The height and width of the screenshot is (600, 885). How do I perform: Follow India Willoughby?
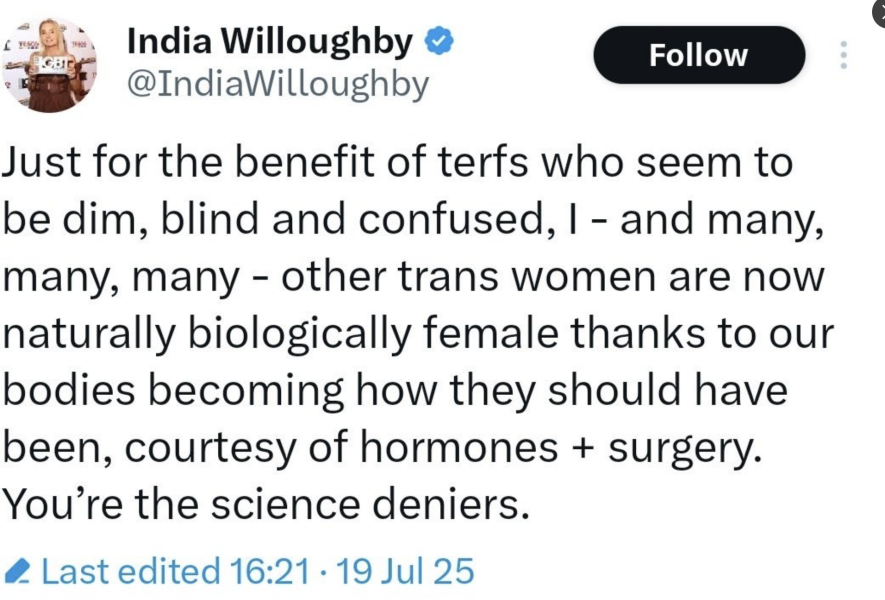[x=698, y=54]
